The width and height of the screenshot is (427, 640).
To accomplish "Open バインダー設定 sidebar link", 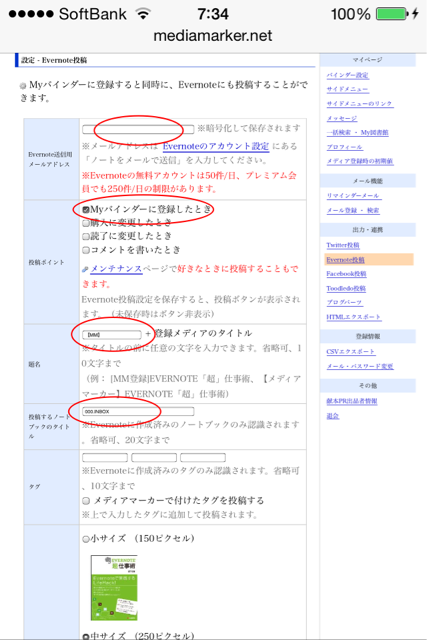I will click(348, 75).
